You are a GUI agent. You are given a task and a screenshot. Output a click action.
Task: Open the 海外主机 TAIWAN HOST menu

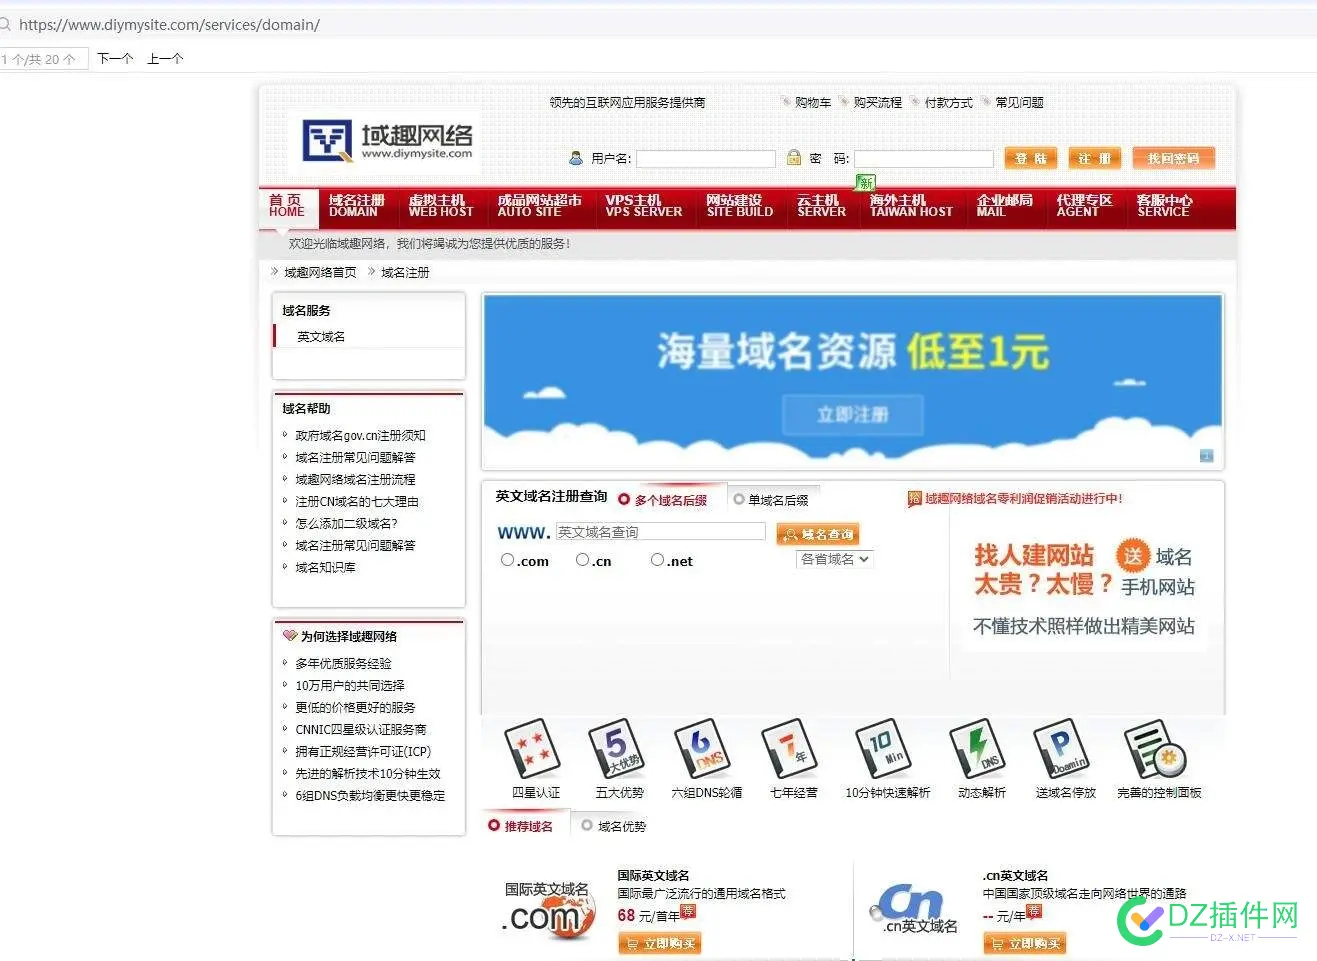coord(911,206)
